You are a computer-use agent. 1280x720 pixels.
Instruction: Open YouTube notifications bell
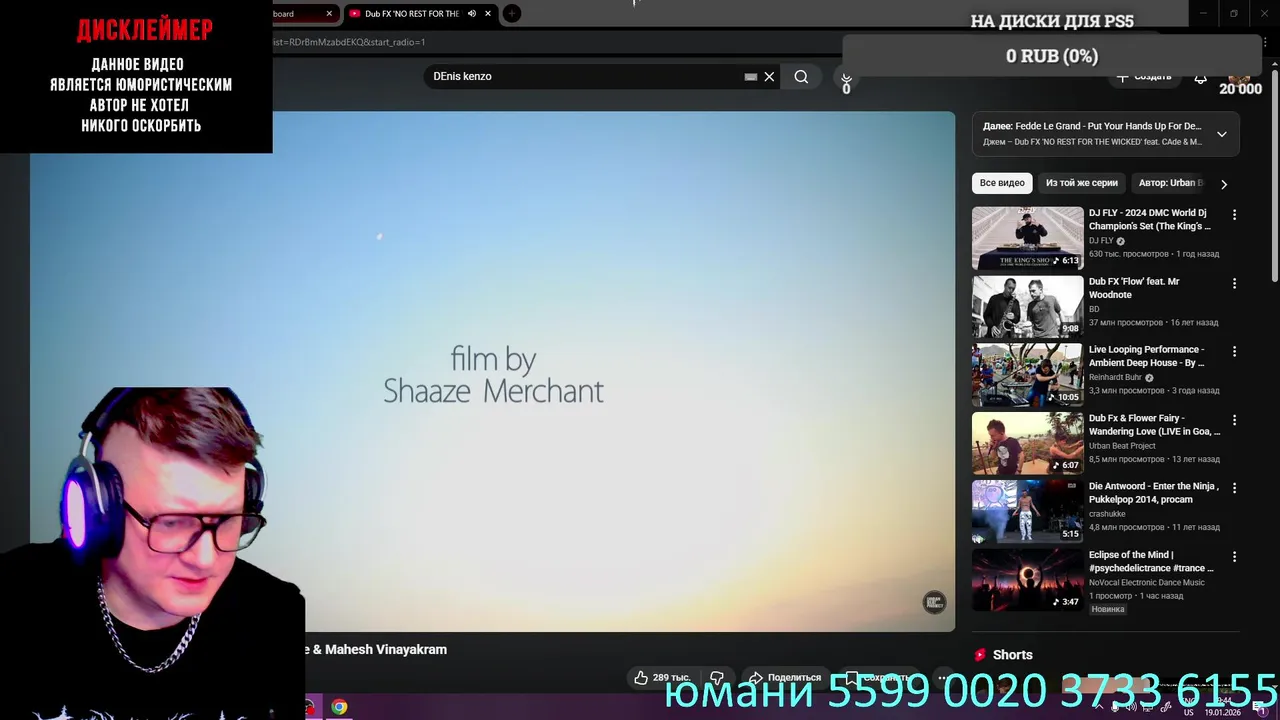click(x=1201, y=78)
